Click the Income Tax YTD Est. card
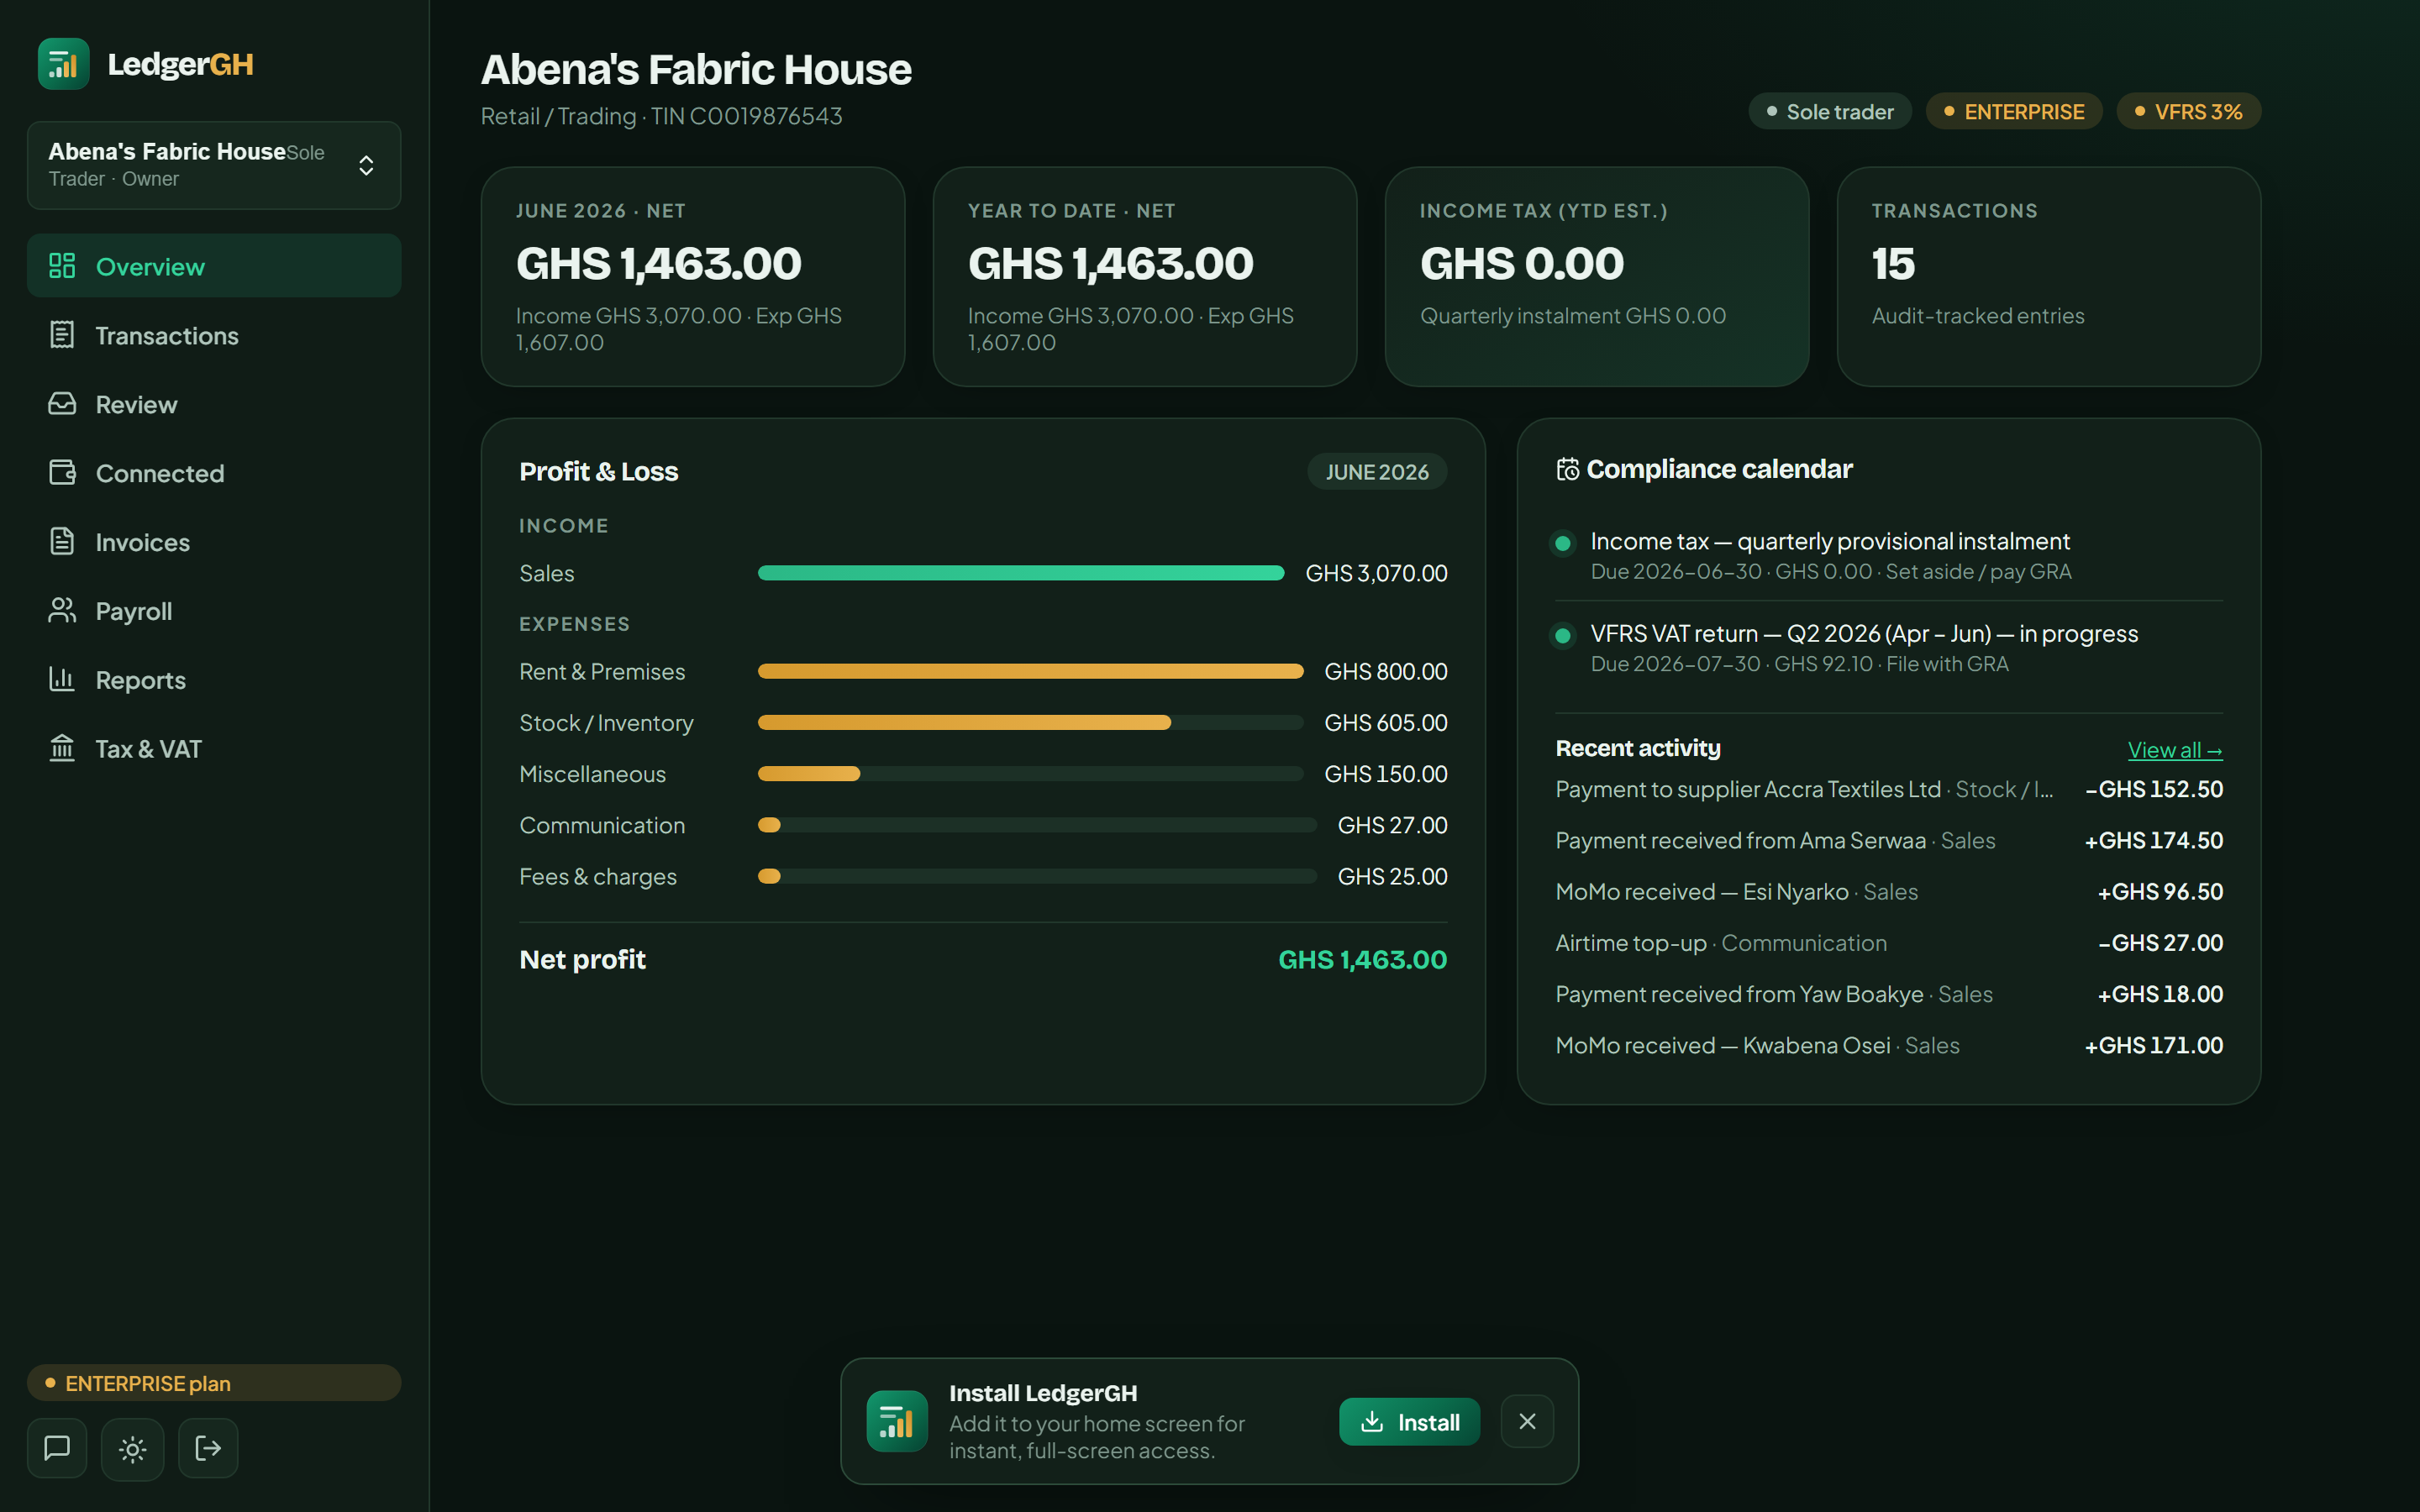The image size is (2420, 1512). click(1597, 277)
